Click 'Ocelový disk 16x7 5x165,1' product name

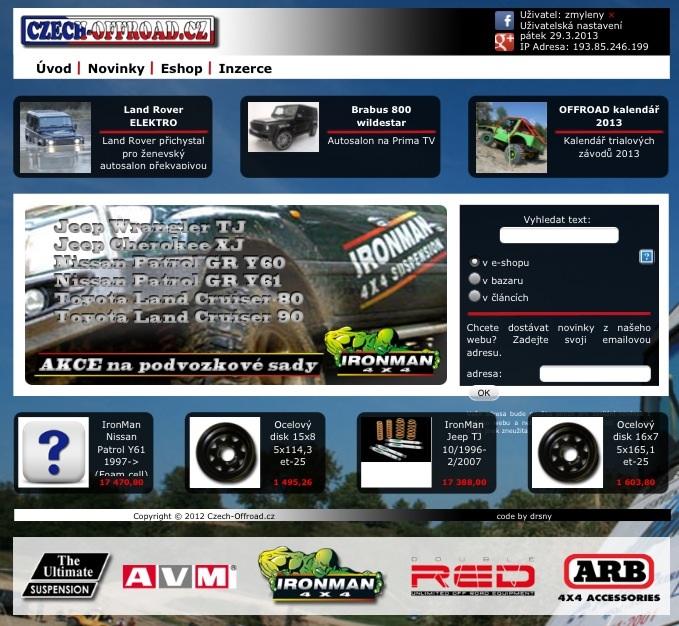coord(636,443)
